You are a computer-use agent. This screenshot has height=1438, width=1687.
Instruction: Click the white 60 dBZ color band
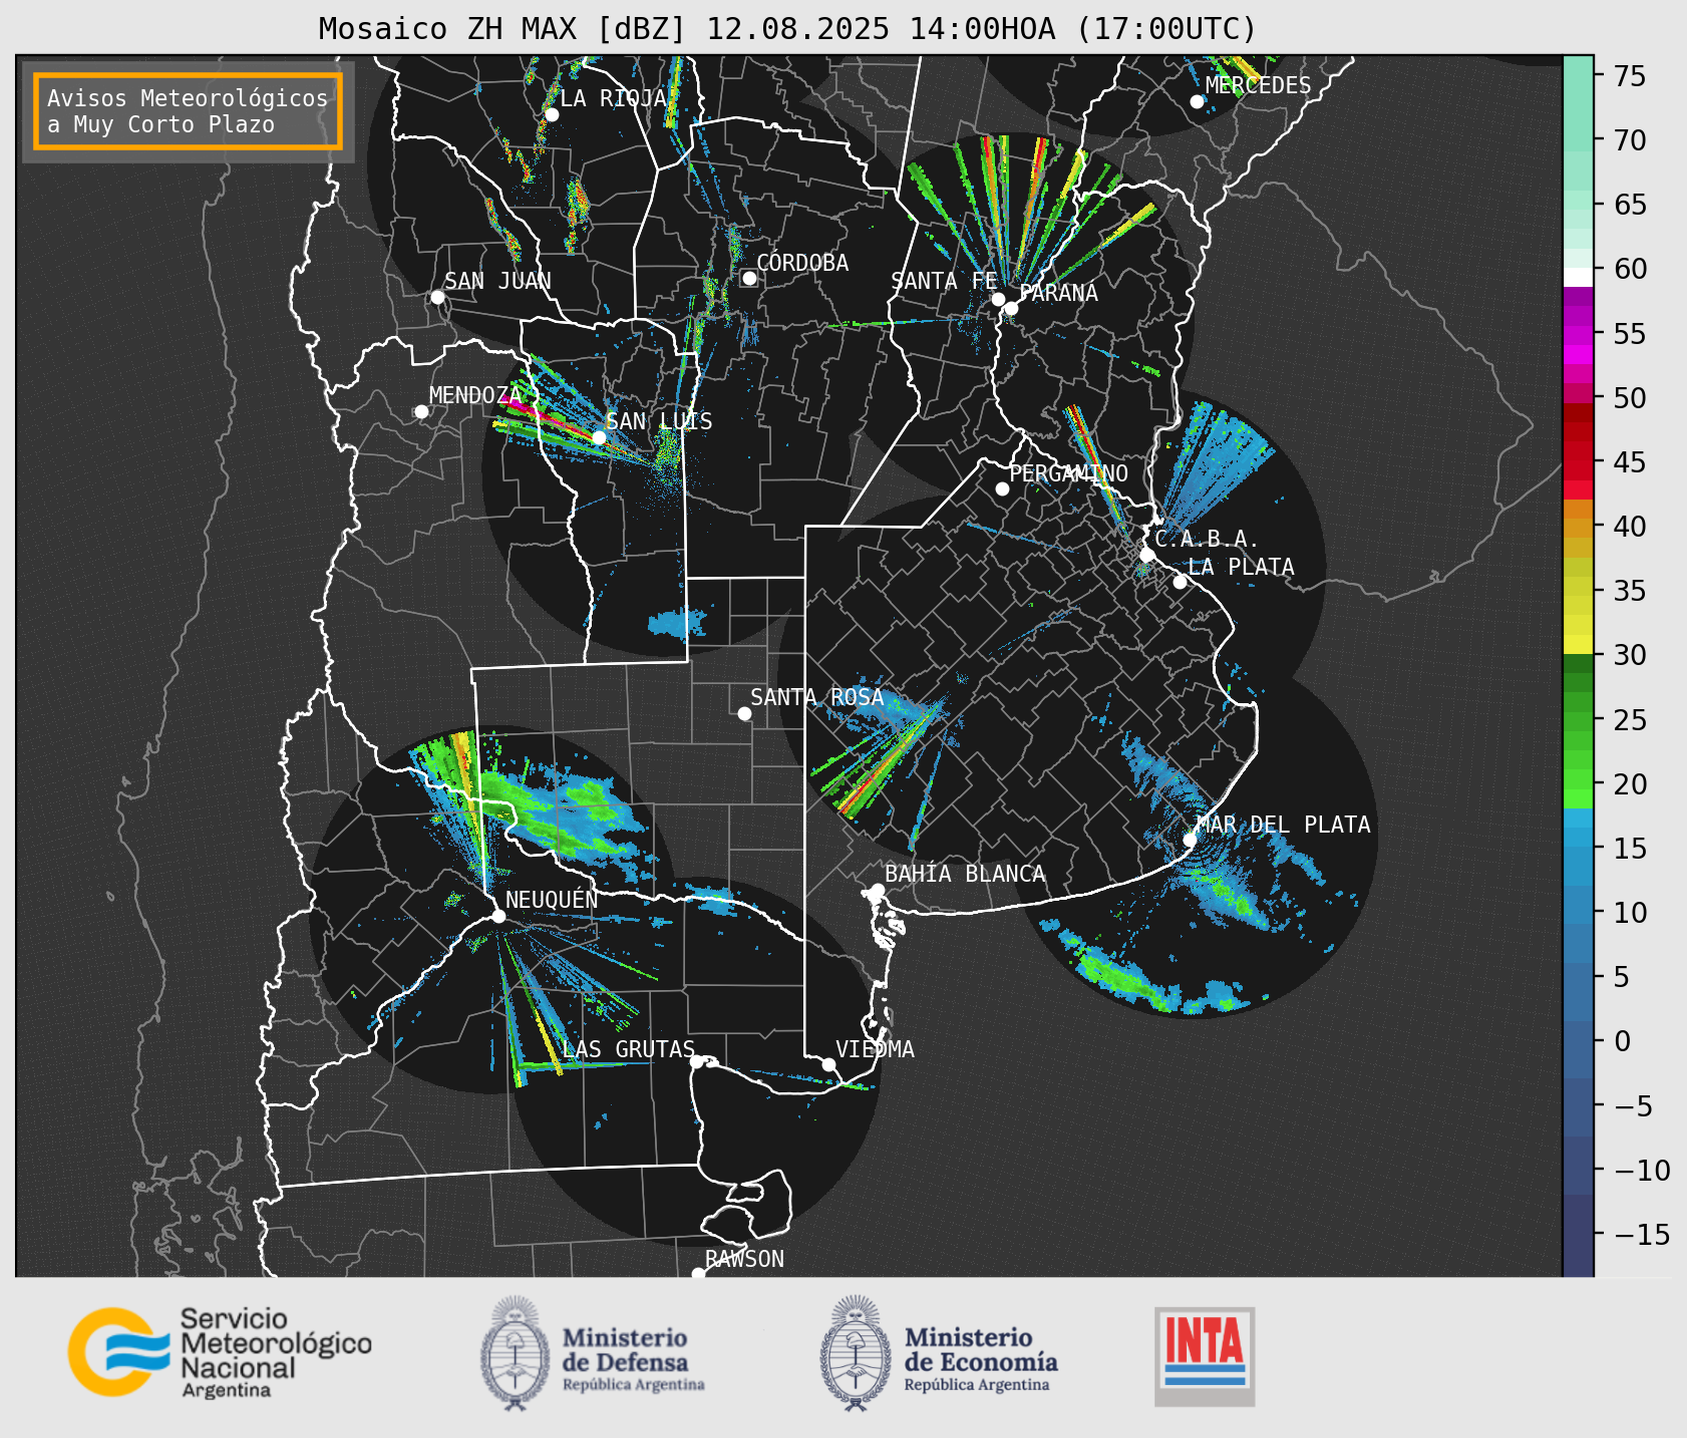1578,277
